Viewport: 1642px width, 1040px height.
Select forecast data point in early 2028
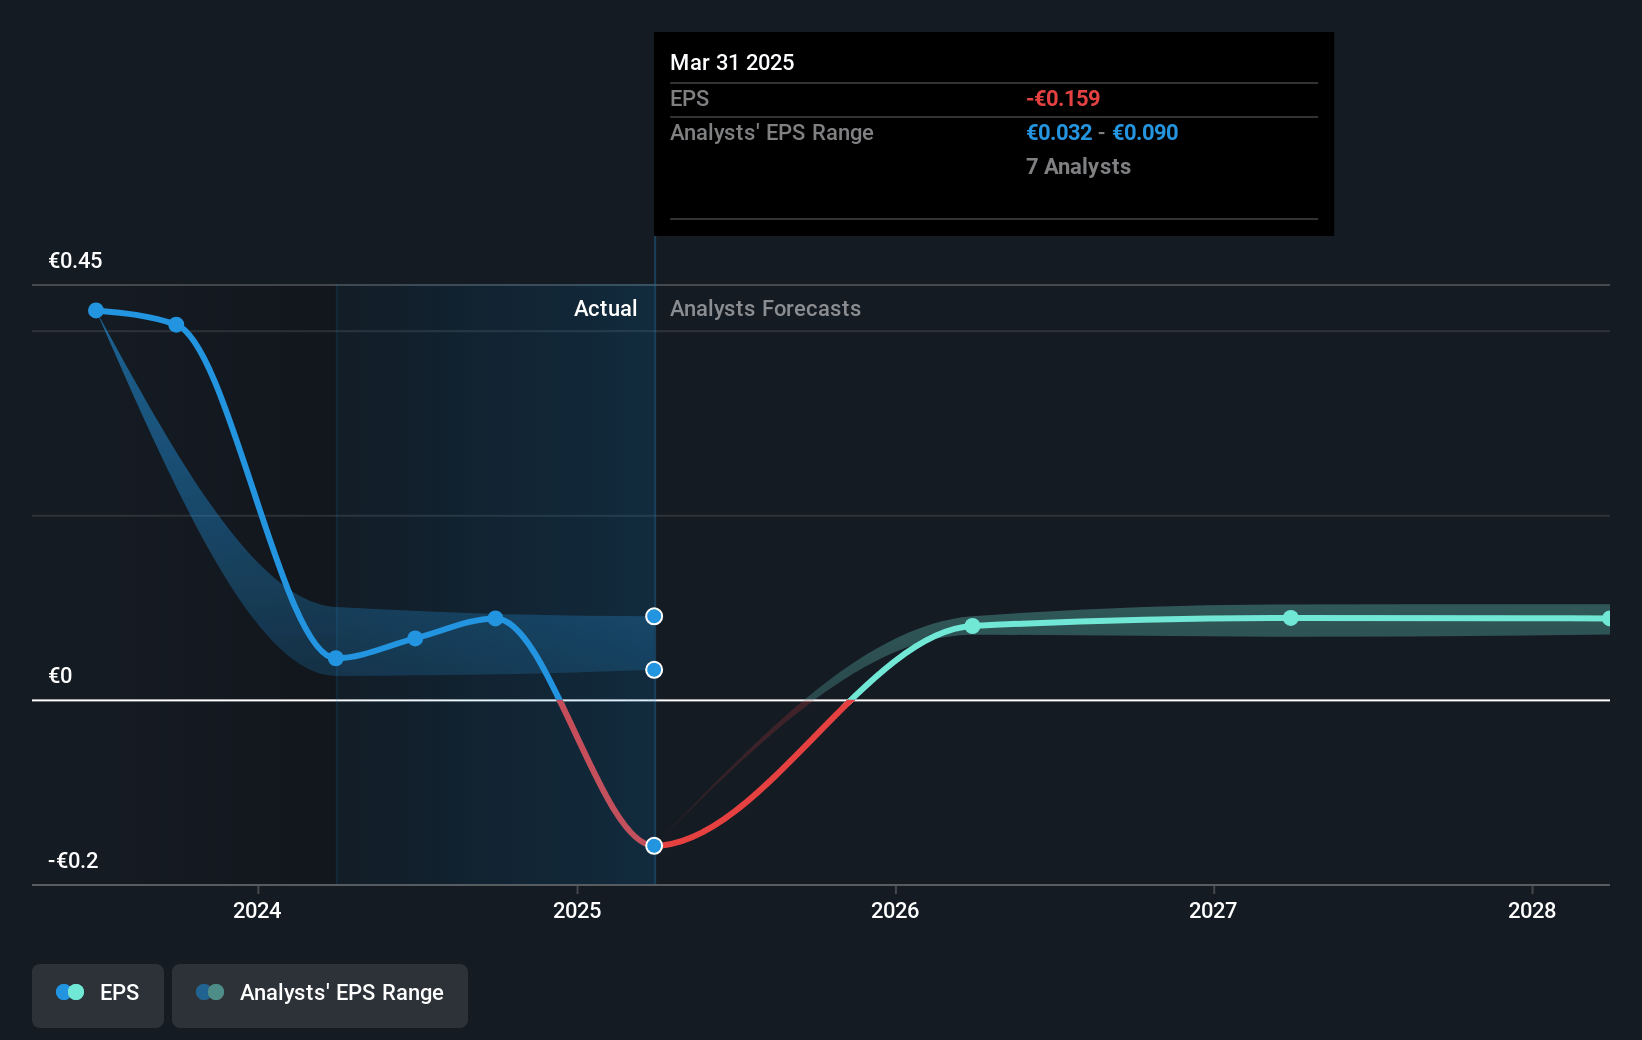click(x=1608, y=619)
